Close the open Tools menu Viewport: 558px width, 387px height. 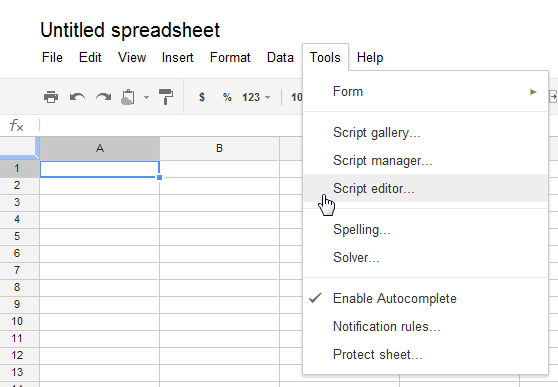[x=325, y=57]
